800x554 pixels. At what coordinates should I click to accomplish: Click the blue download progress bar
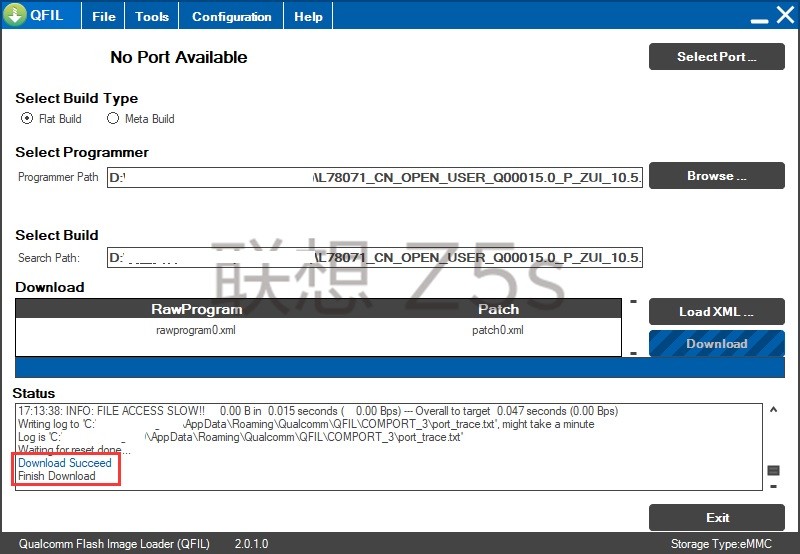click(x=400, y=367)
